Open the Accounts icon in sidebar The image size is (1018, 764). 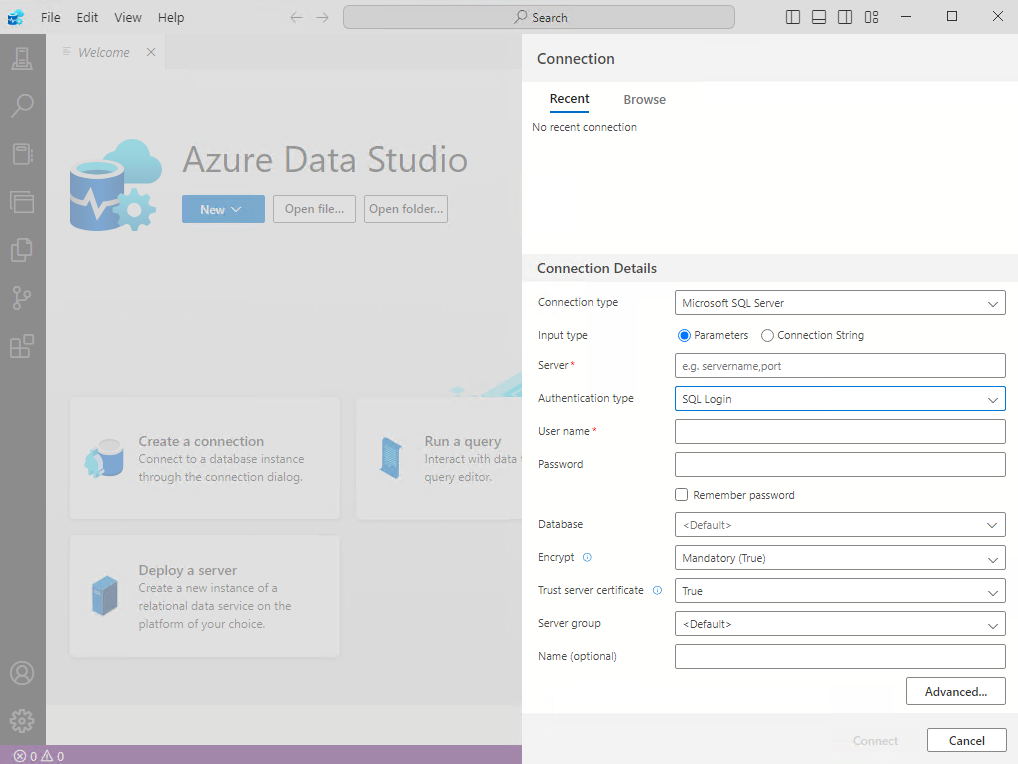pyautogui.click(x=22, y=673)
